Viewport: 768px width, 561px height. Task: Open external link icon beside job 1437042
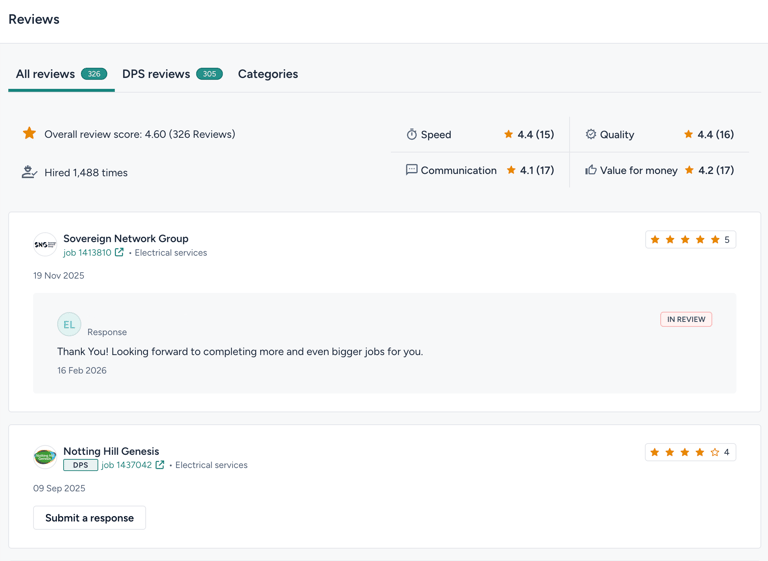click(160, 465)
